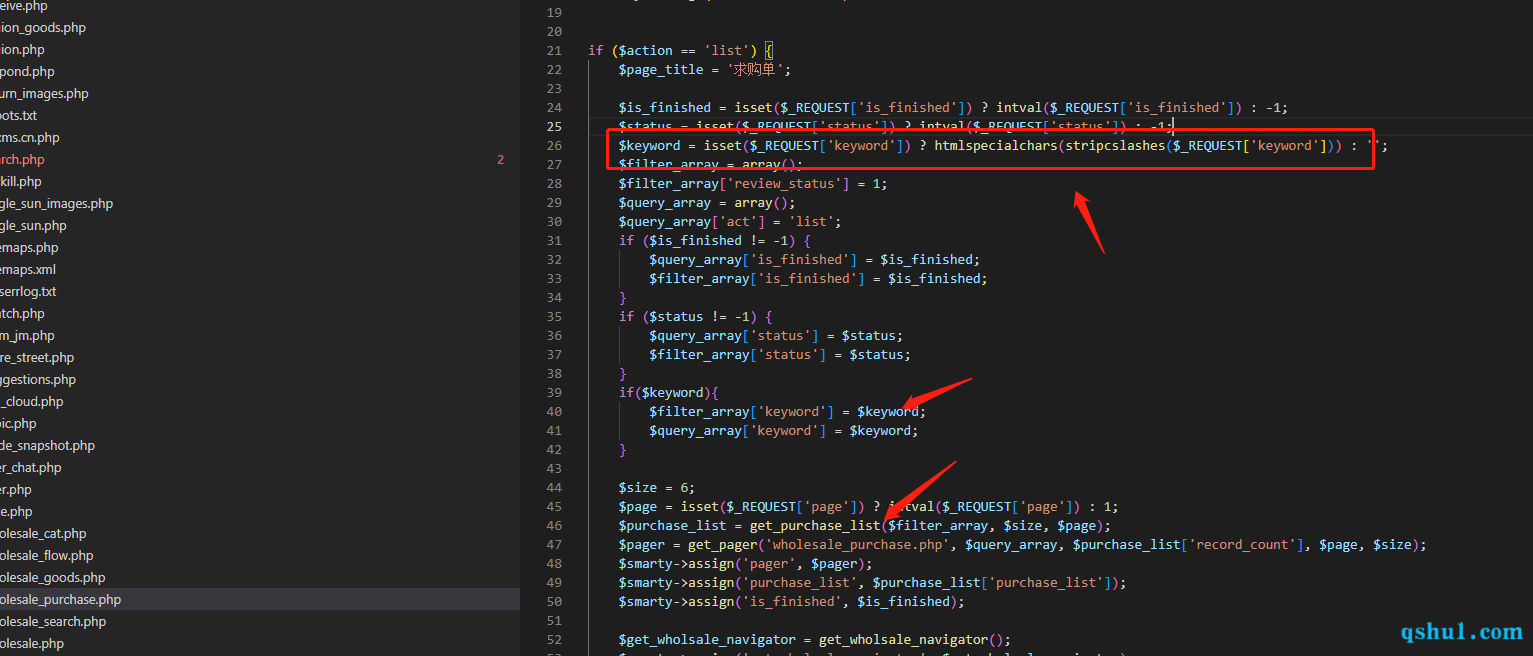Open the serrlog.txt file entry
Image resolution: width=1533 pixels, height=656 pixels.
click(x=28, y=292)
